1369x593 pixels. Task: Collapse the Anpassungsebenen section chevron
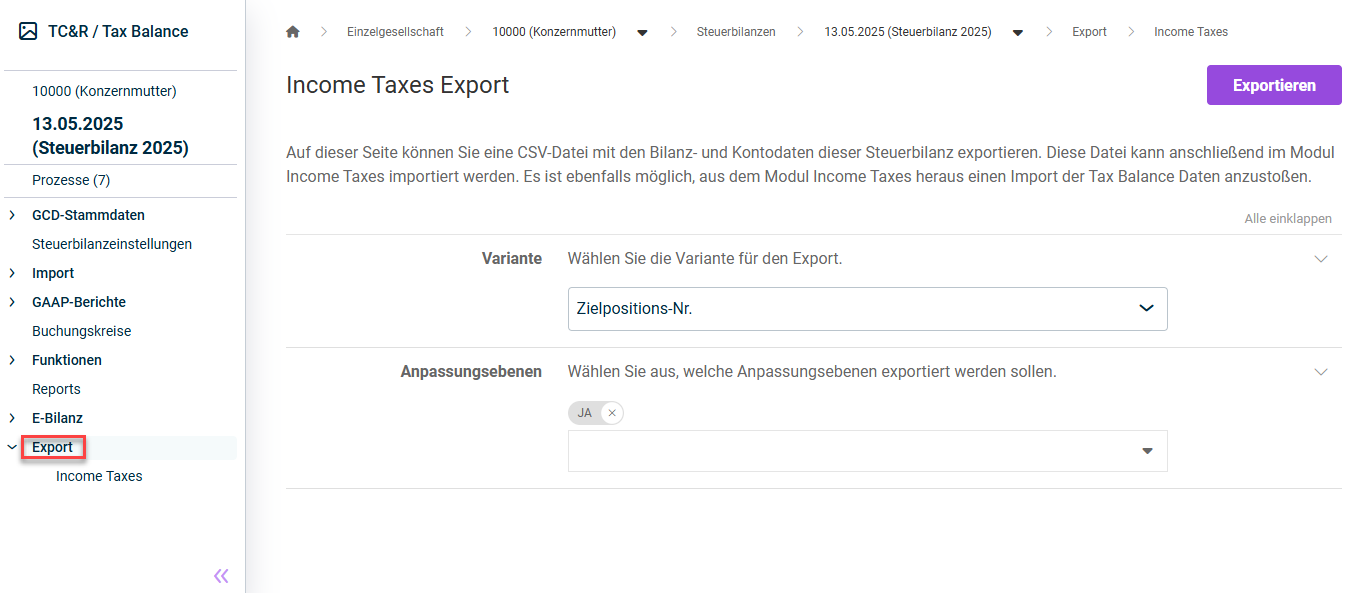[1321, 372]
